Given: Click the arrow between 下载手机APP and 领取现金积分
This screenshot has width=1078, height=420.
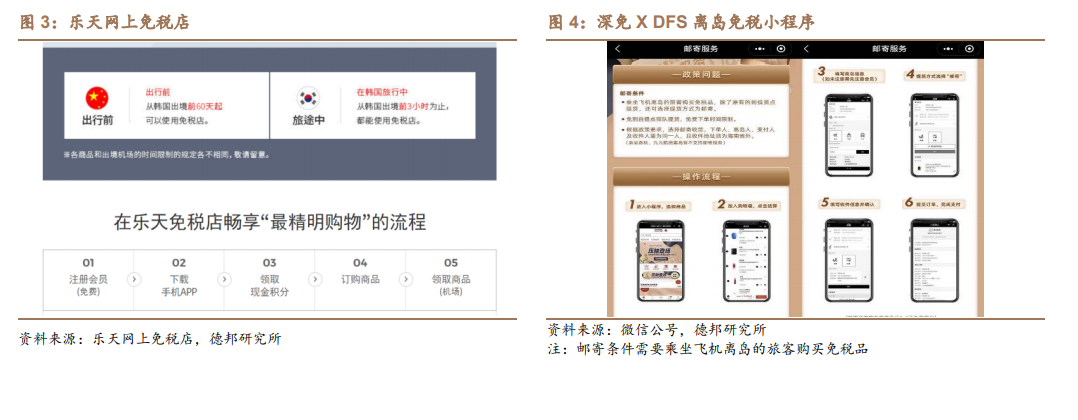Looking at the screenshot, I should (x=224, y=280).
